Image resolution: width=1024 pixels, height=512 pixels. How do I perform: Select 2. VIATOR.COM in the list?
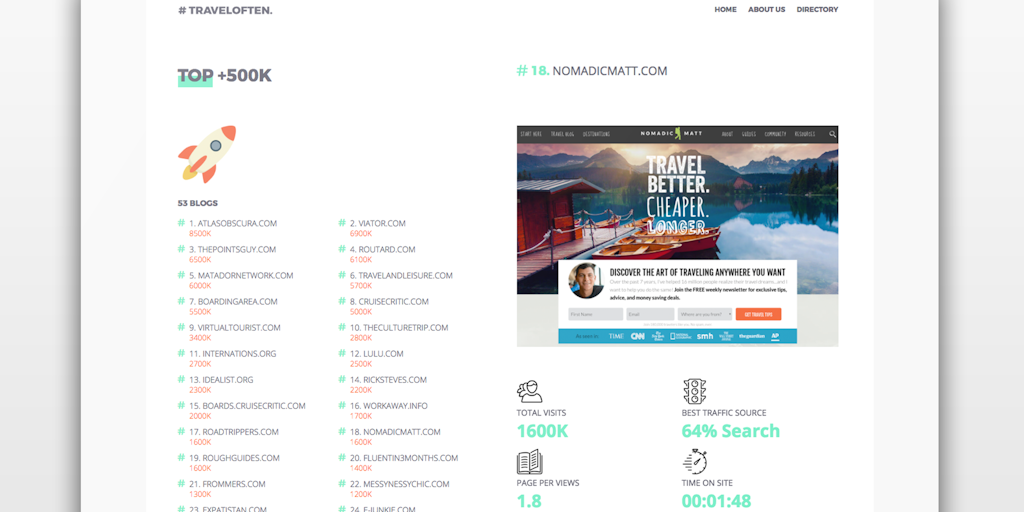tap(377, 223)
